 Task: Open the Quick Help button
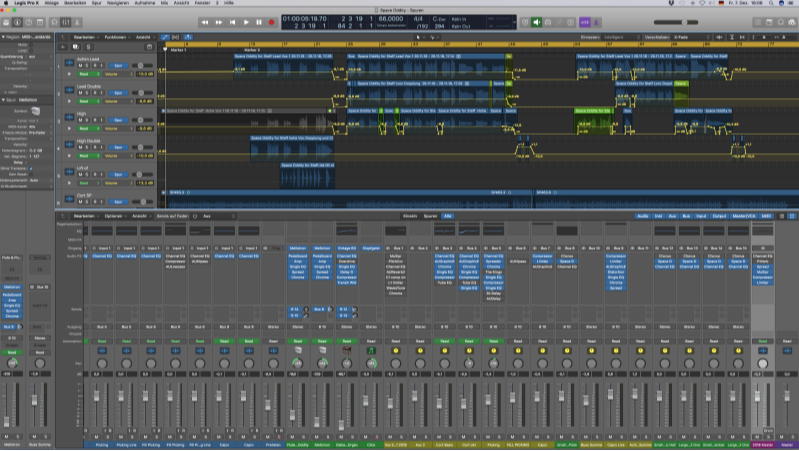(x=29, y=22)
